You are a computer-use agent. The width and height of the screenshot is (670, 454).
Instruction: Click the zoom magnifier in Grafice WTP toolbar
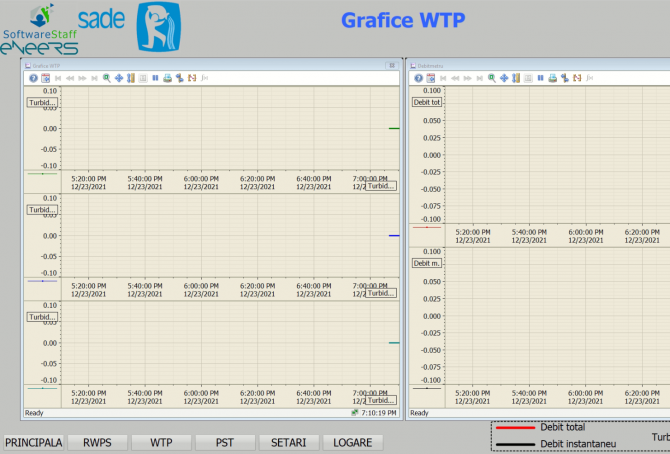[106, 78]
